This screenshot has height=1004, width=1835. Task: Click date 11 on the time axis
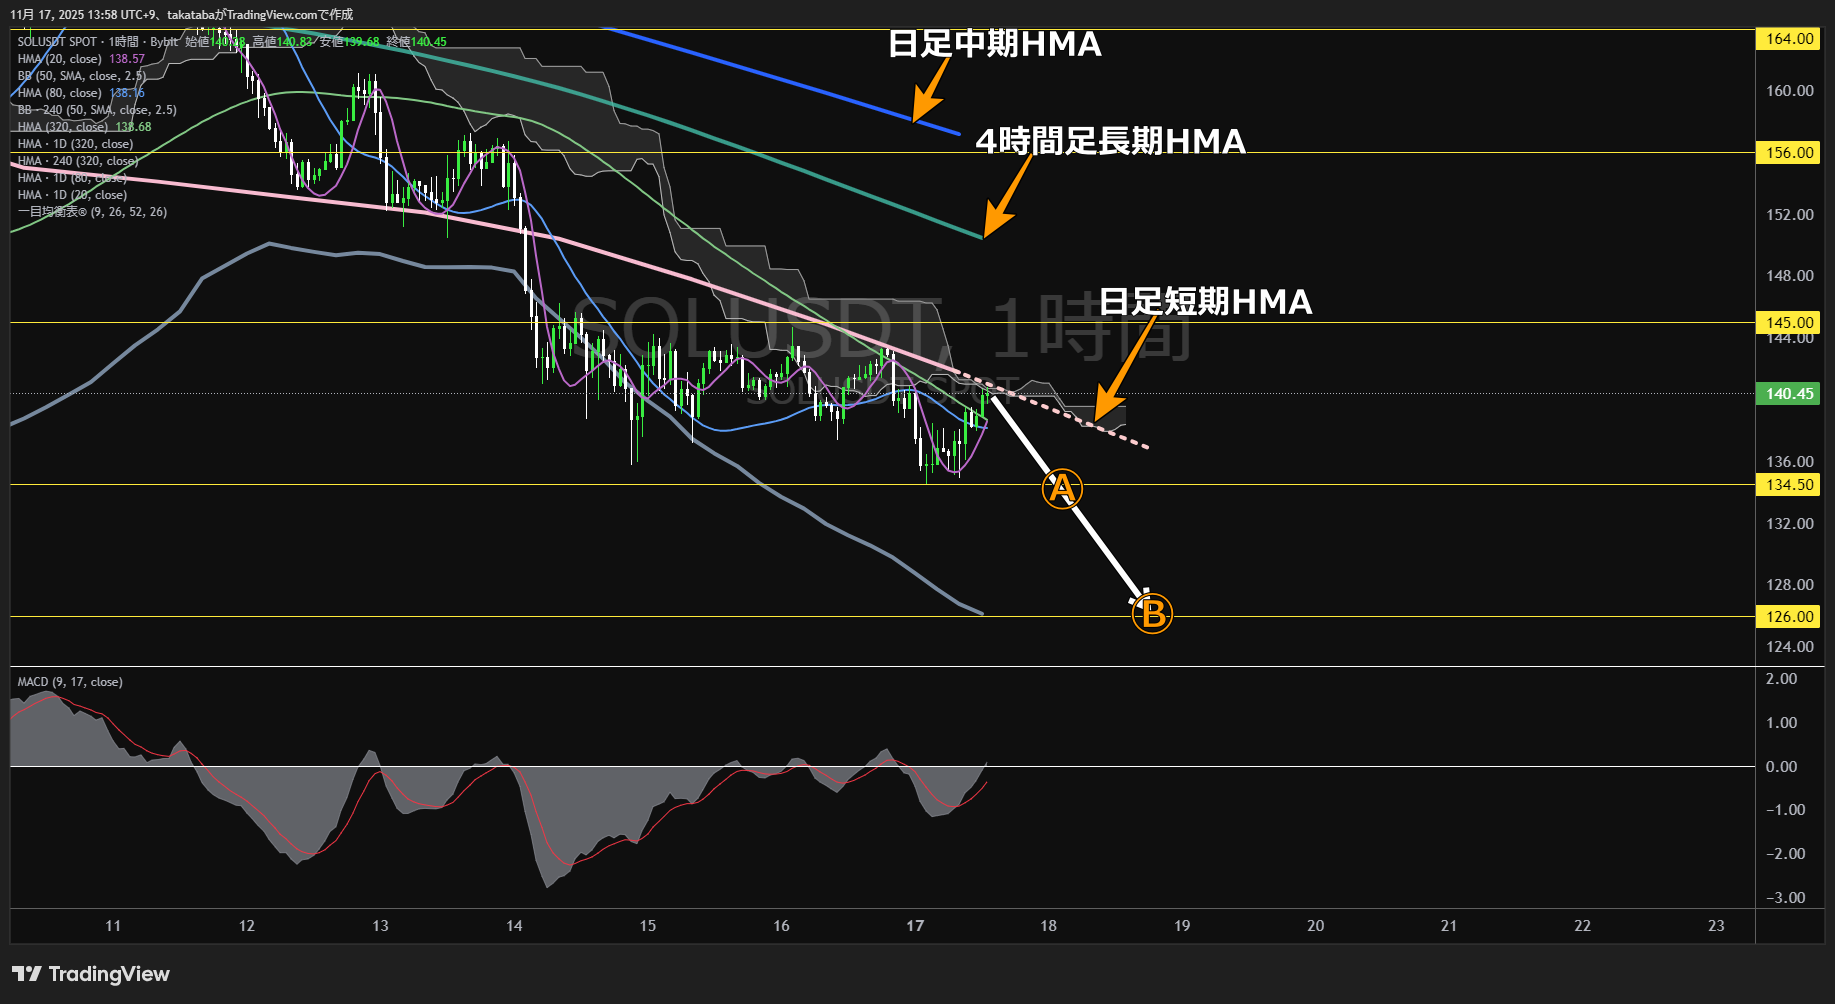point(113,926)
